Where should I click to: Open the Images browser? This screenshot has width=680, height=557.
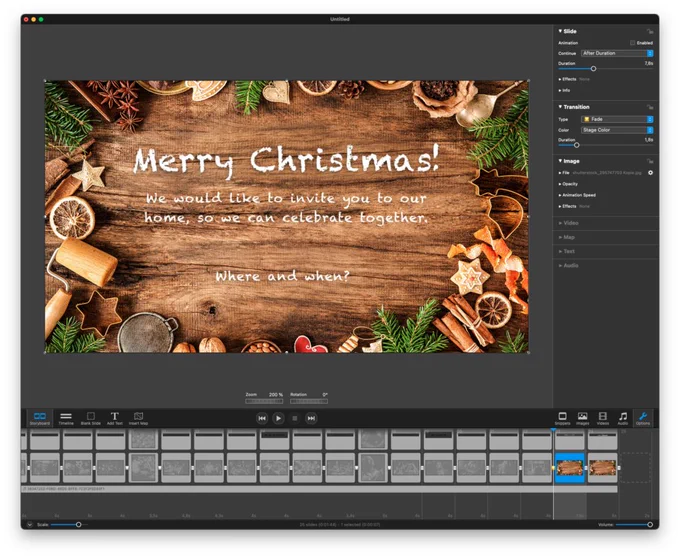click(x=582, y=418)
